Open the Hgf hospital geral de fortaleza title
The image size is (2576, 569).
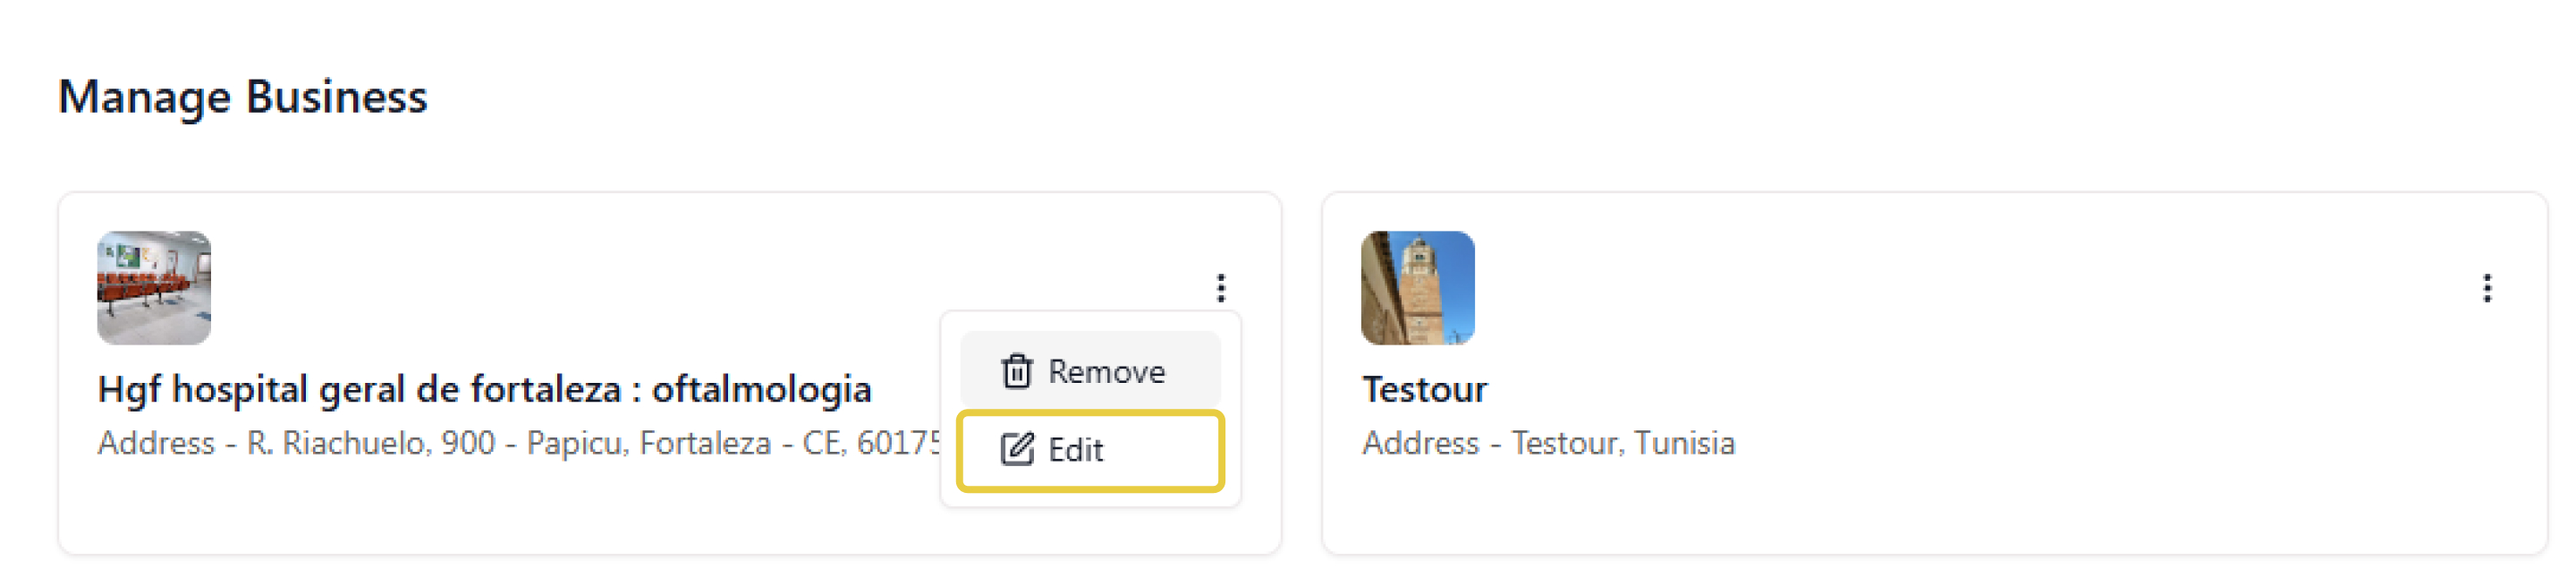point(484,389)
